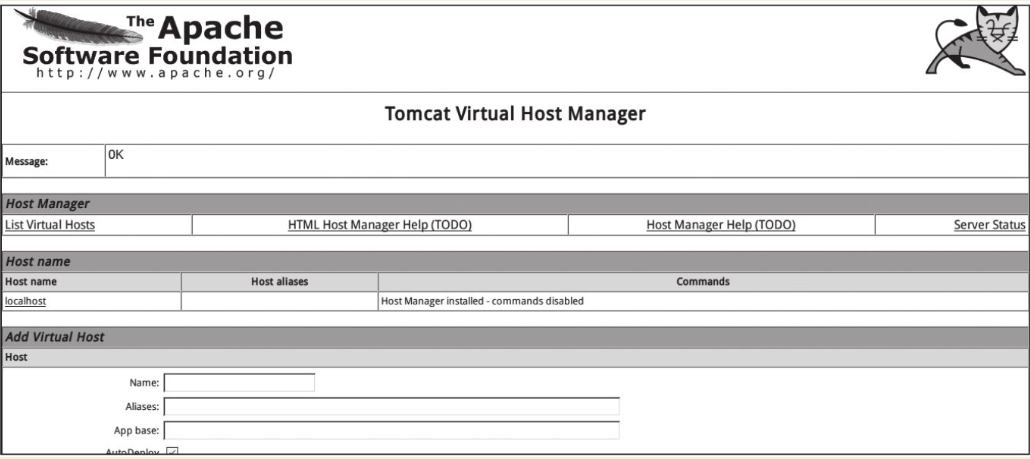The height and width of the screenshot is (459, 1030).
Task: Click 'Host Manager installed - commands disabled' text
Action: click(x=482, y=301)
